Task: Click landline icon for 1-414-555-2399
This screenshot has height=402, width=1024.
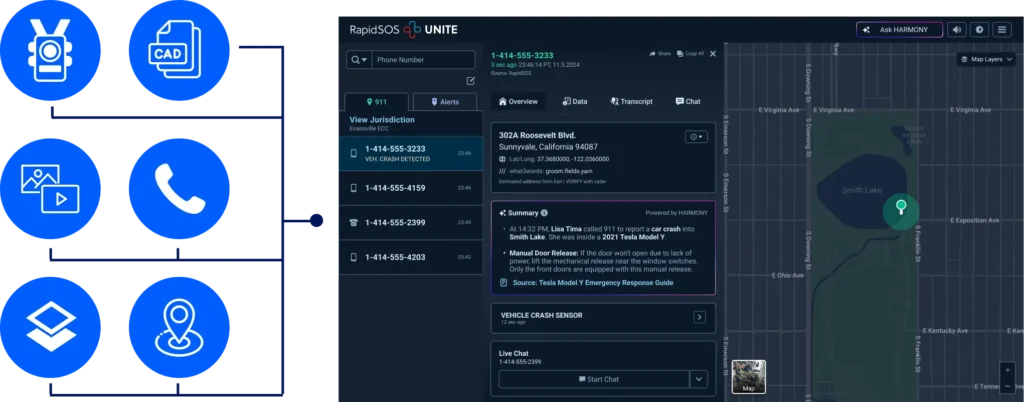Action: 353,223
